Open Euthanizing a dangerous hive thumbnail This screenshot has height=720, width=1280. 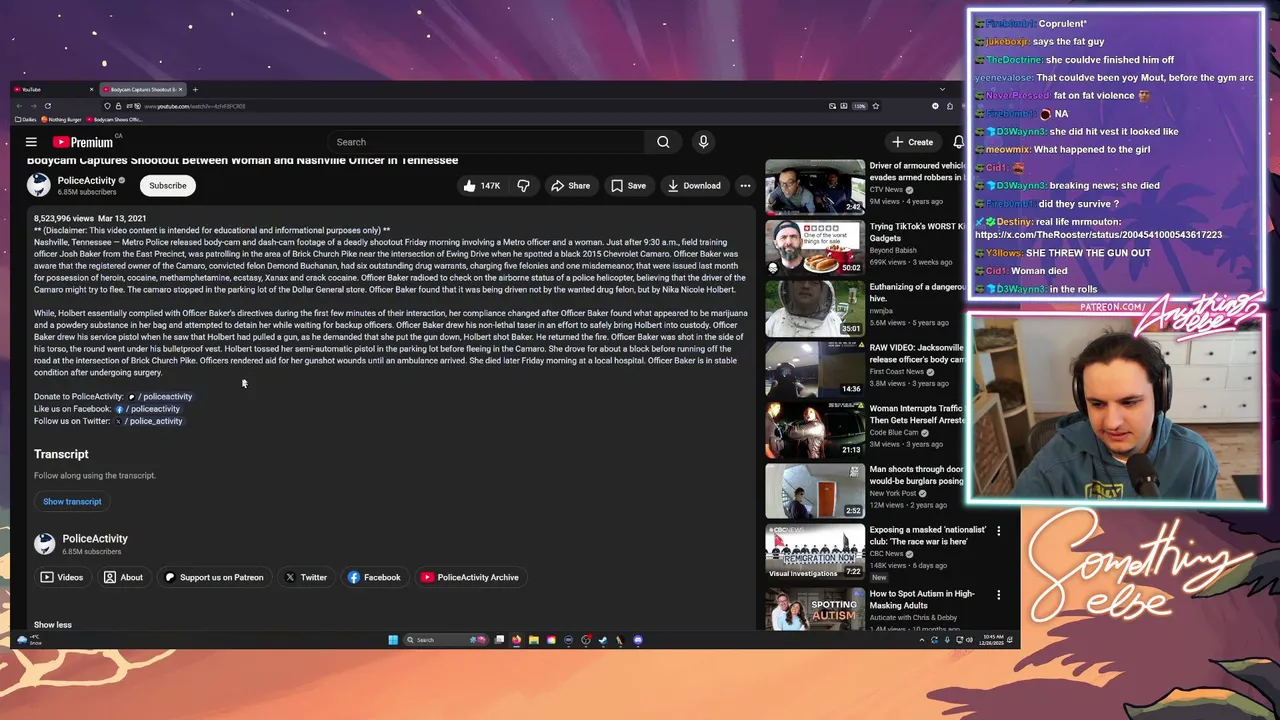(815, 308)
